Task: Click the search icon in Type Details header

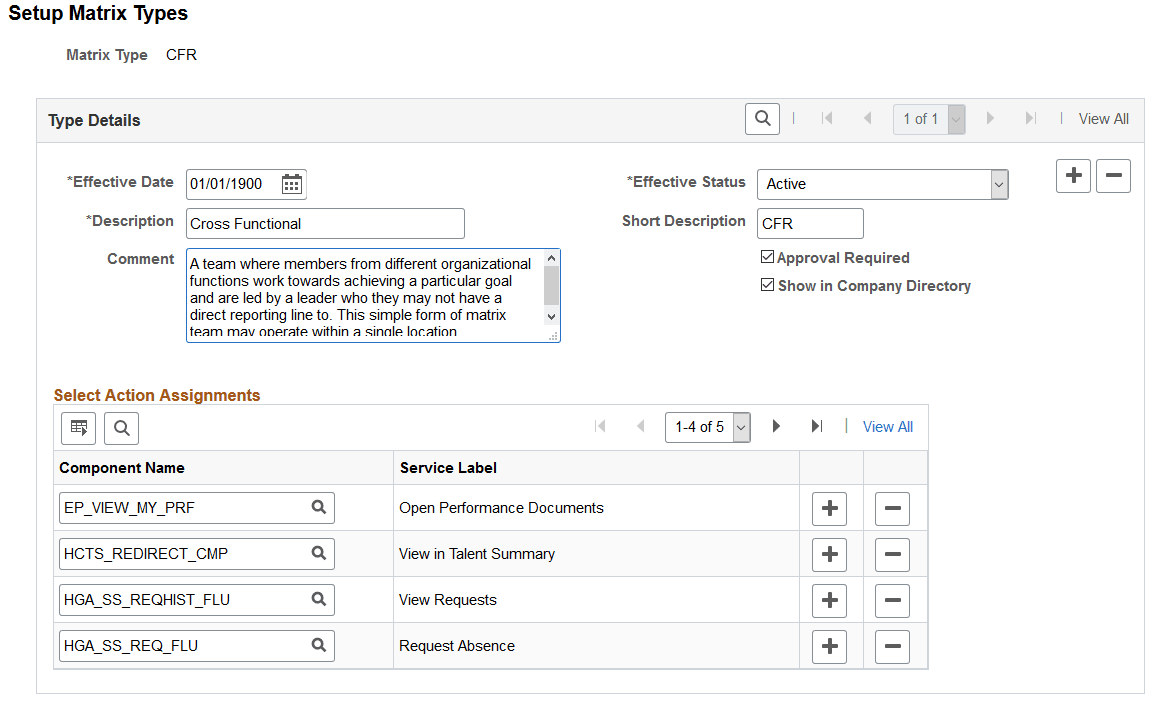Action: pyautogui.click(x=762, y=118)
